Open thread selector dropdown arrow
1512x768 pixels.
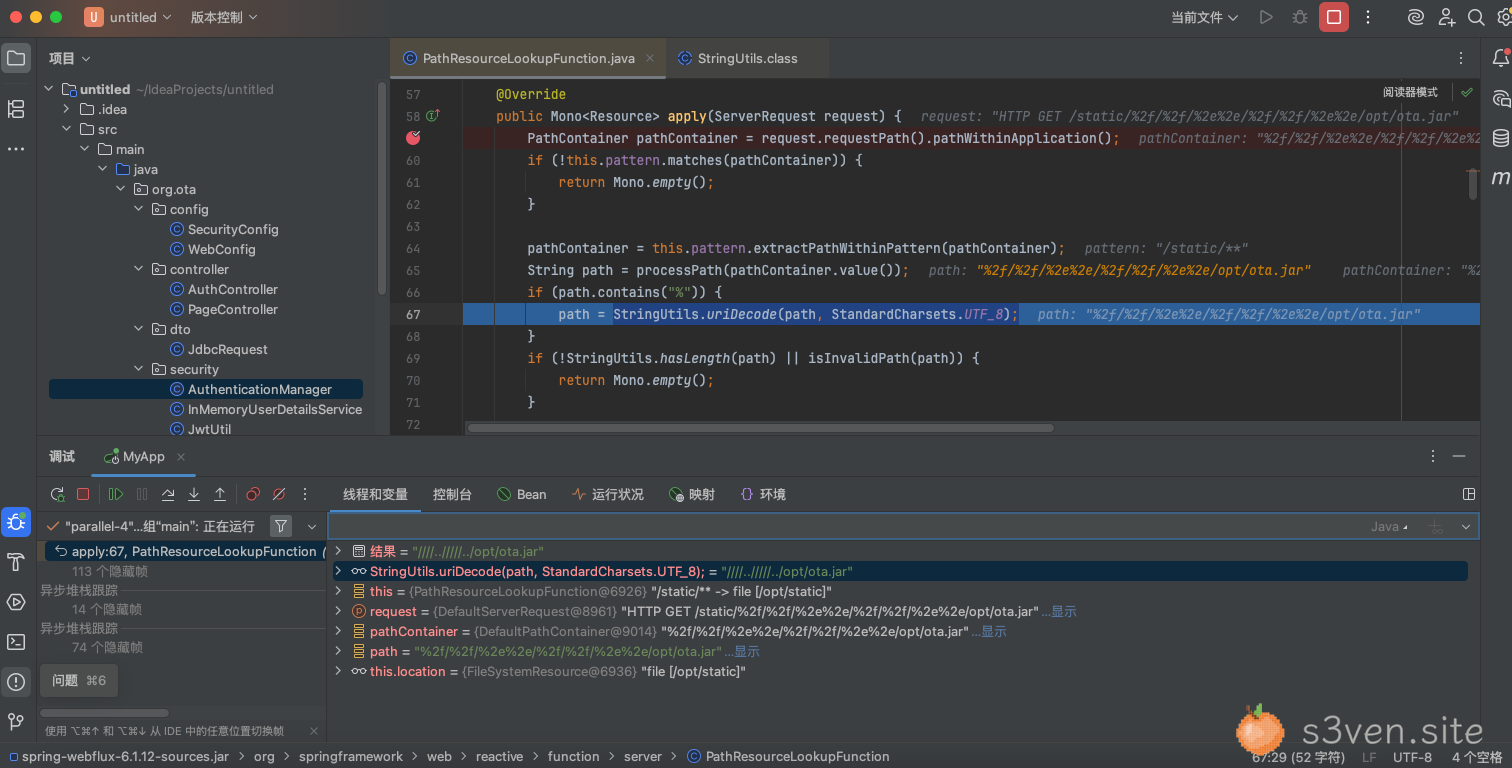(312, 526)
